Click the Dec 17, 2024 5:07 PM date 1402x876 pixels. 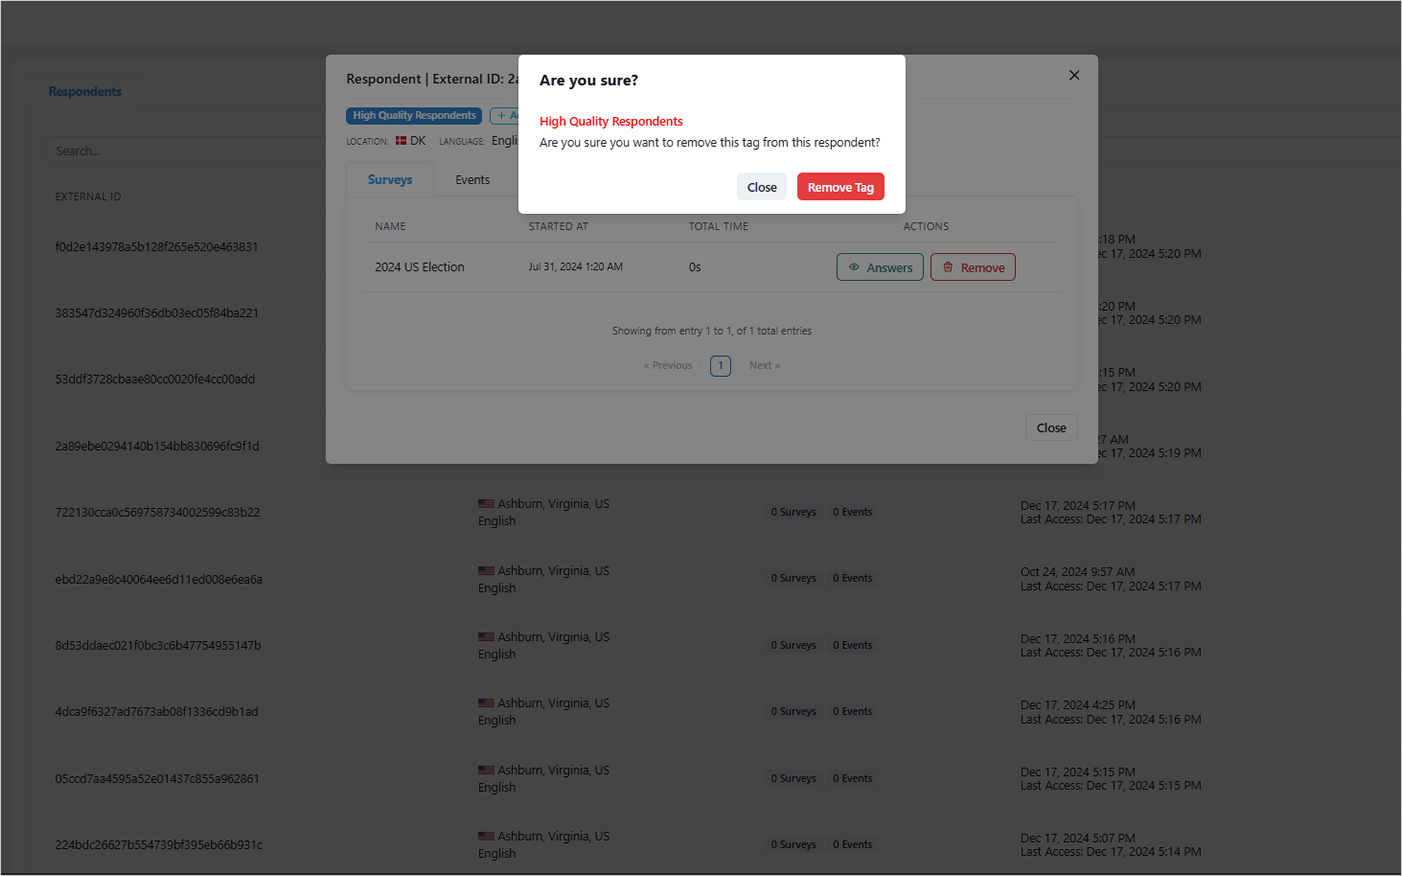pyautogui.click(x=1077, y=838)
